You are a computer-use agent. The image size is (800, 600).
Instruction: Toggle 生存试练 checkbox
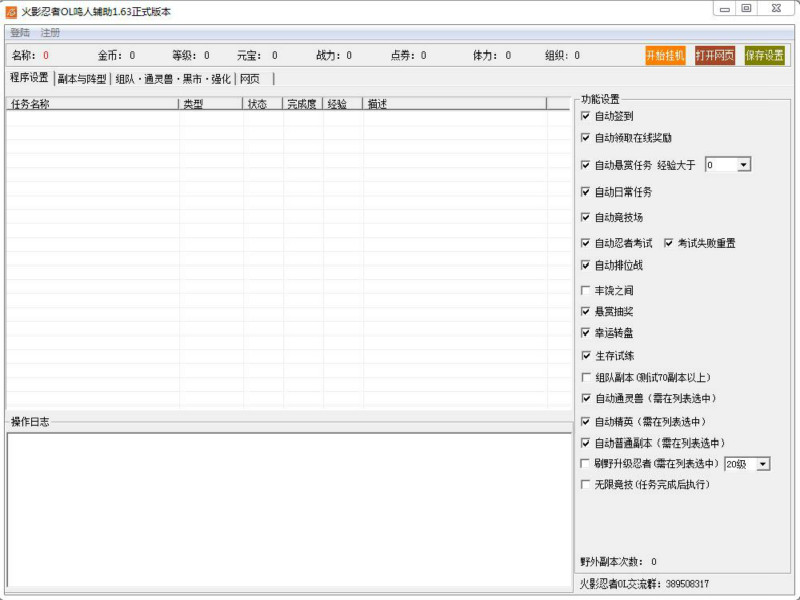tap(586, 356)
